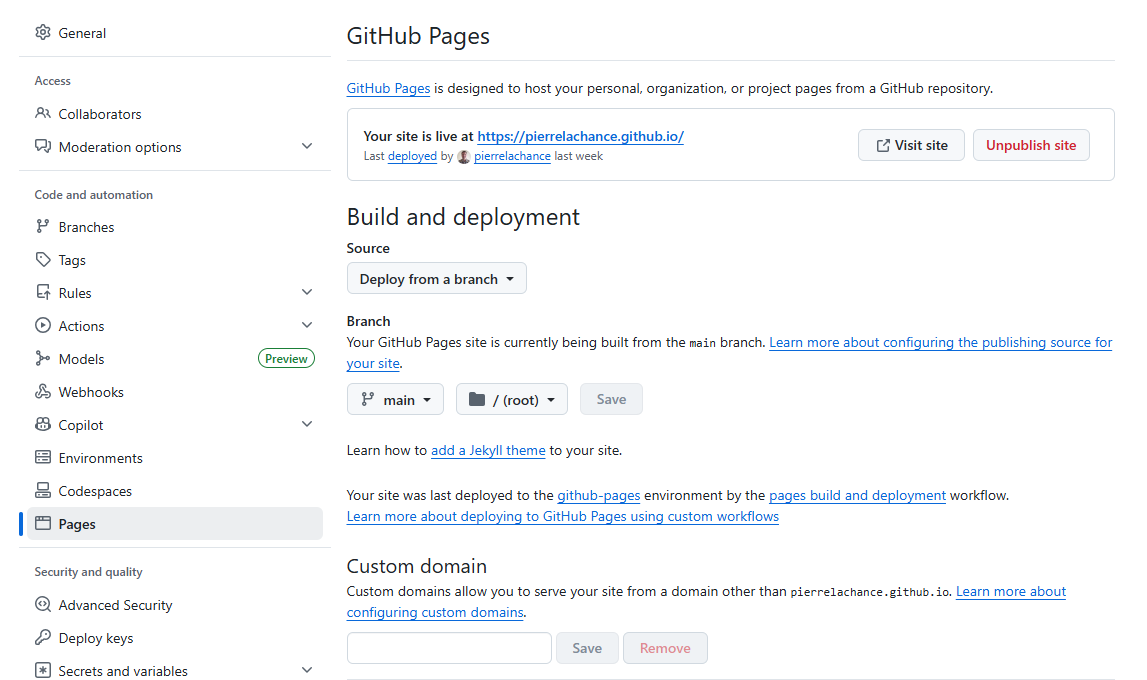The width and height of the screenshot is (1147, 680).
Task: Click the Deploy keys key icon
Action: (x=43, y=638)
